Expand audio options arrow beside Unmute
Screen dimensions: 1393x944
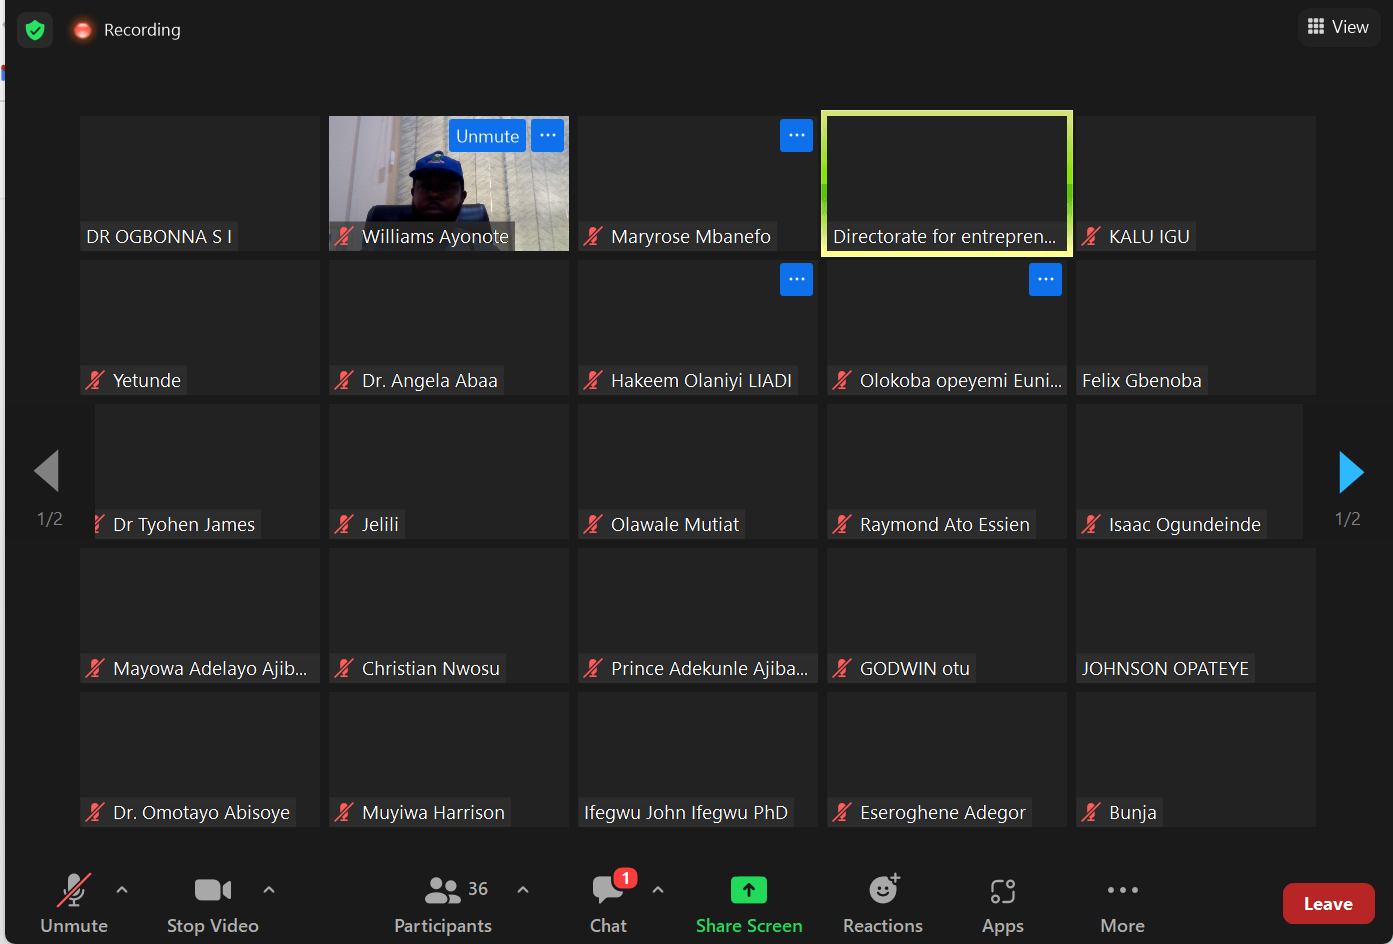pos(122,889)
